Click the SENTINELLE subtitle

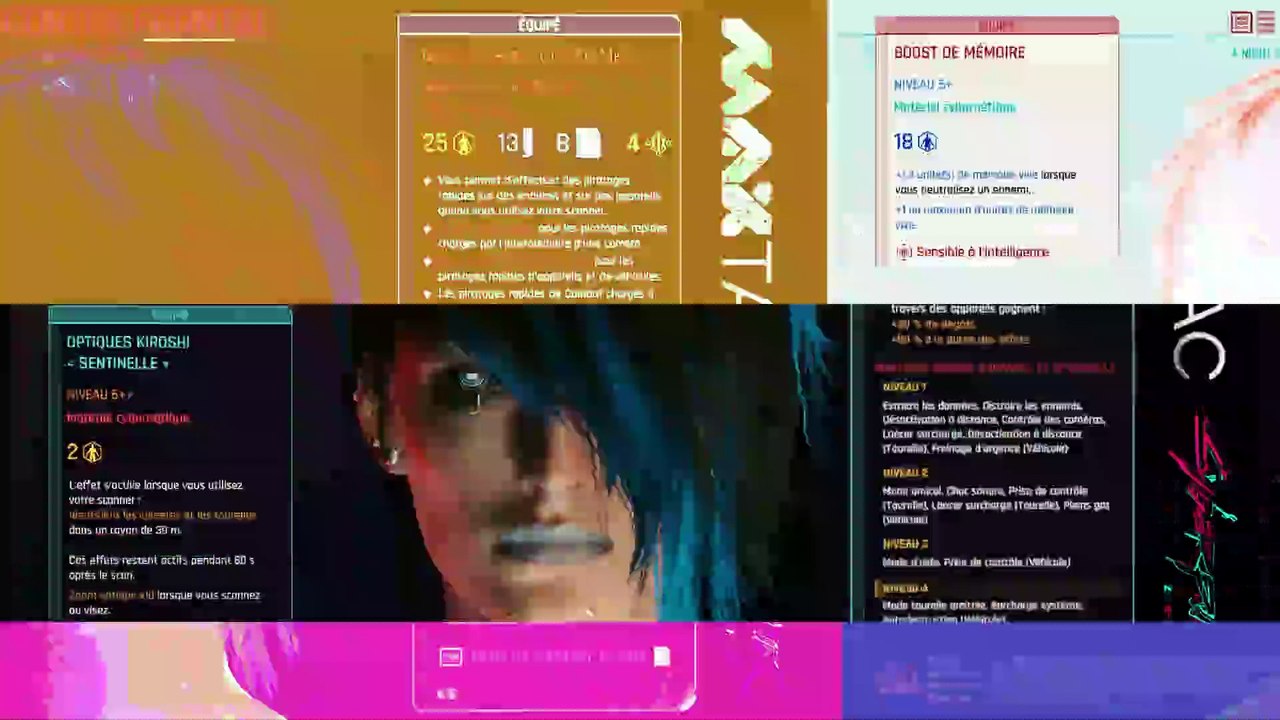[x=118, y=364]
